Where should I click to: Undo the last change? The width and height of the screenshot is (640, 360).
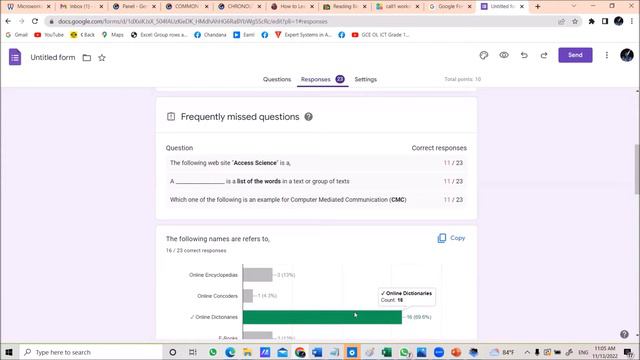point(524,55)
